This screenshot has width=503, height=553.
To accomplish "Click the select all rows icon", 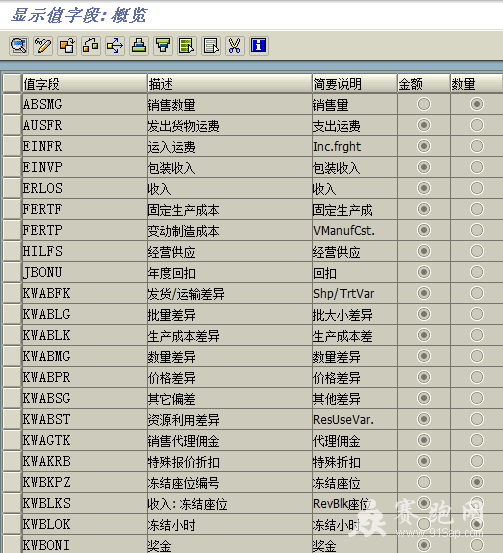I will (187, 45).
